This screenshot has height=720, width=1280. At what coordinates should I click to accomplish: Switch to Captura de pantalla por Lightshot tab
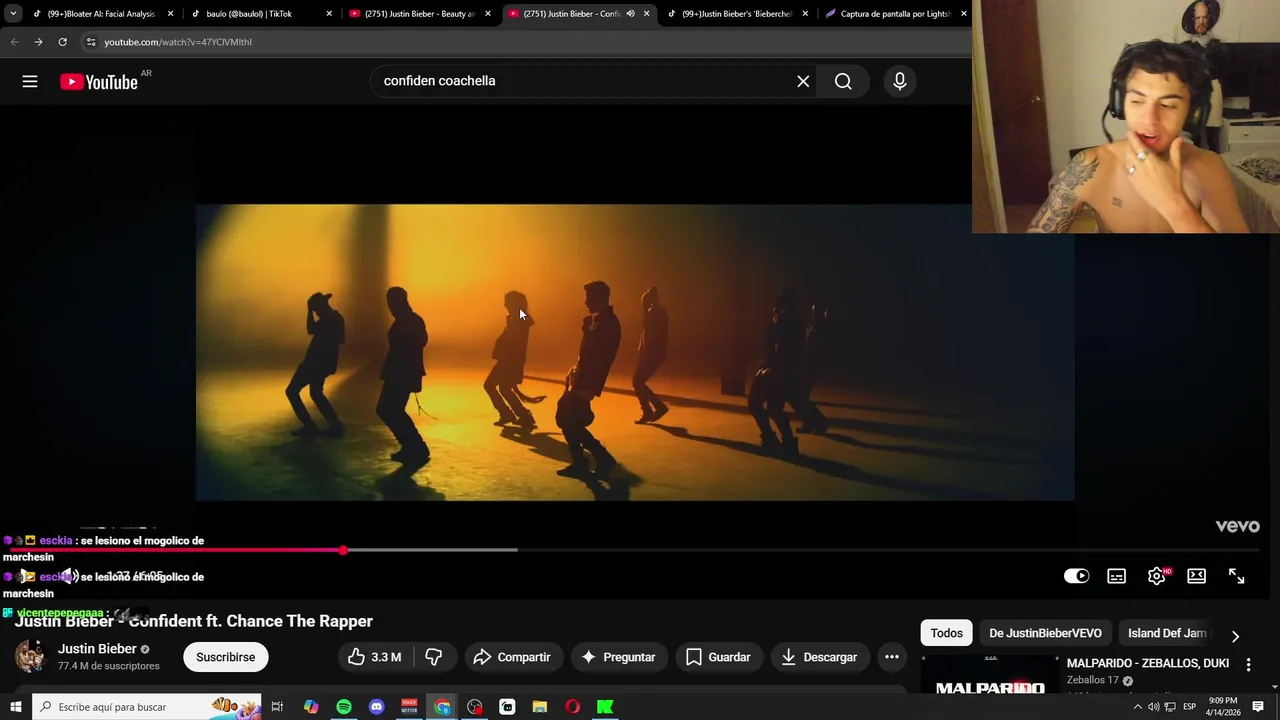(x=893, y=14)
